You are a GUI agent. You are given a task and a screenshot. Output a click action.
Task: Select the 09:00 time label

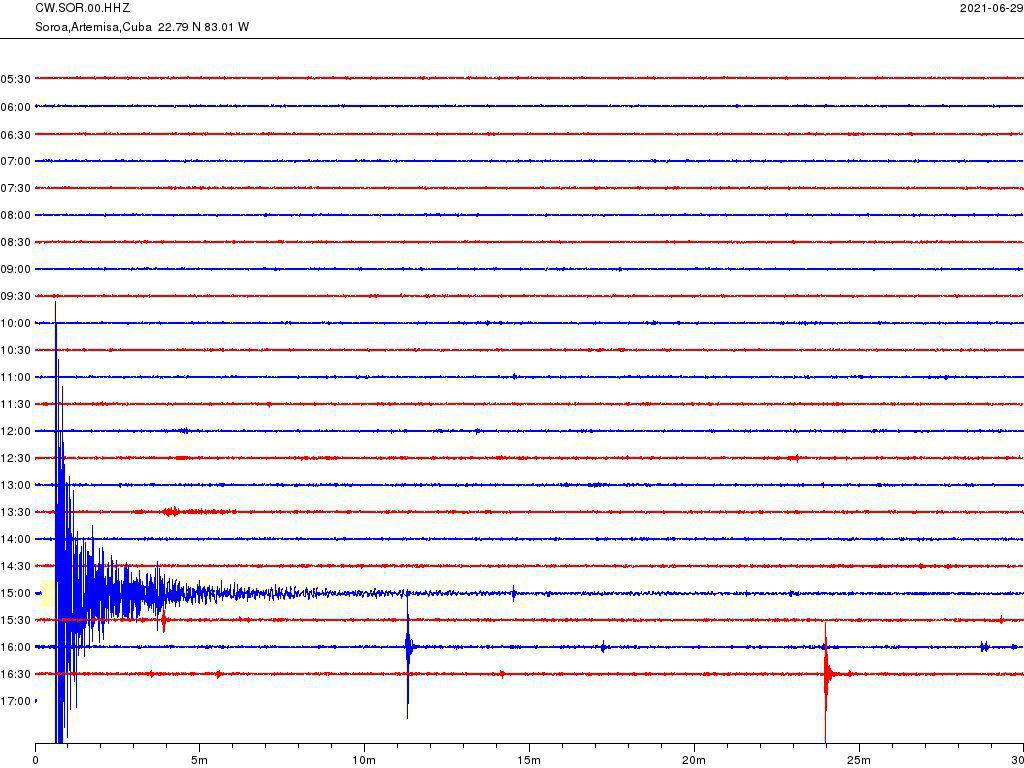[x=16, y=270]
